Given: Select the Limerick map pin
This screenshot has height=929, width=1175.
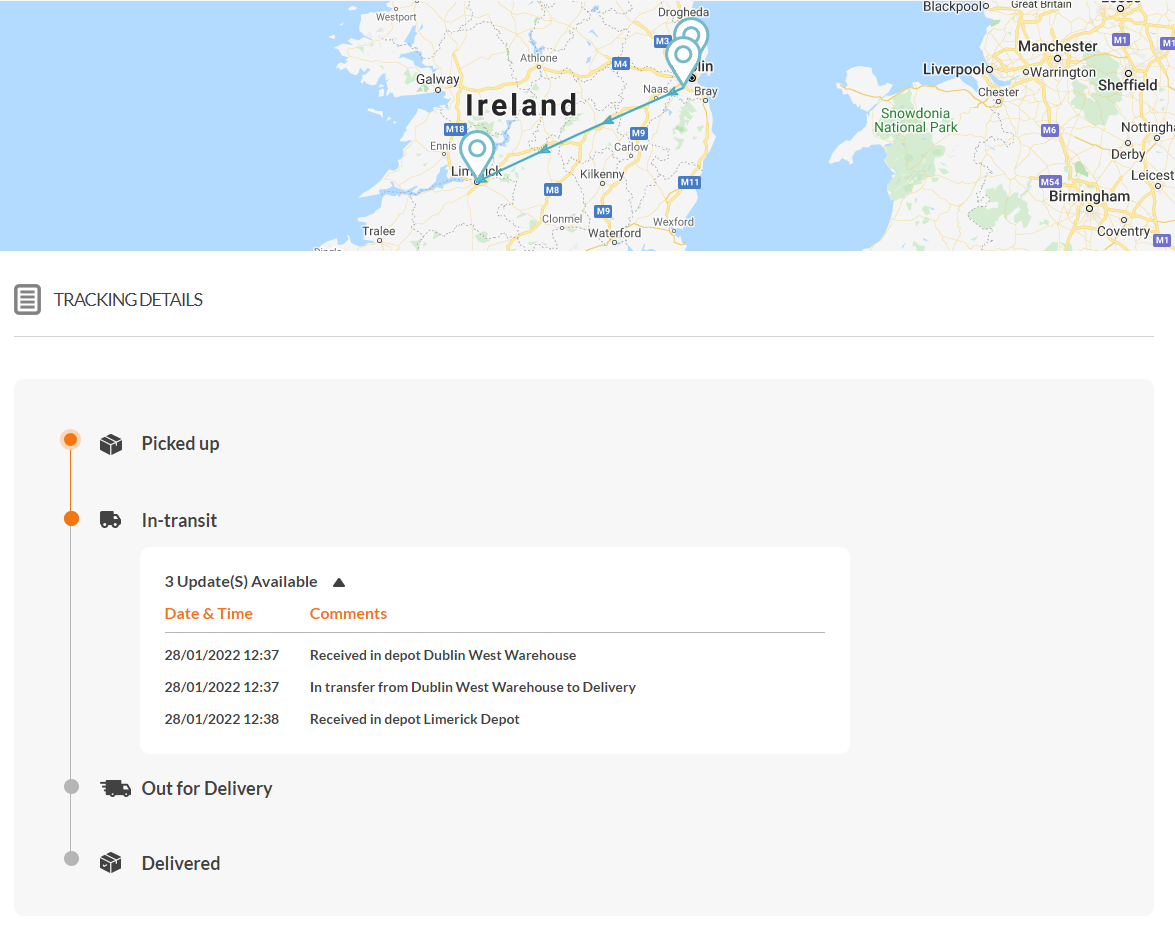Looking at the screenshot, I should [x=477, y=150].
